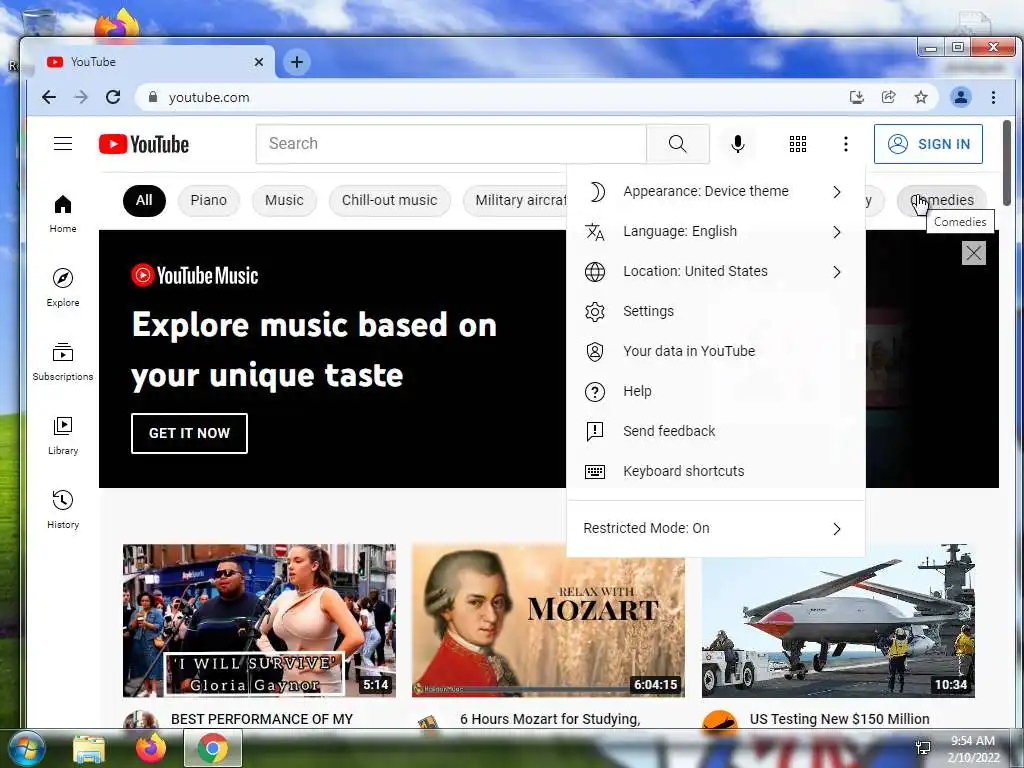This screenshot has height=768, width=1024.
Task: Open the YouTube apps grid icon
Action: pos(797,144)
